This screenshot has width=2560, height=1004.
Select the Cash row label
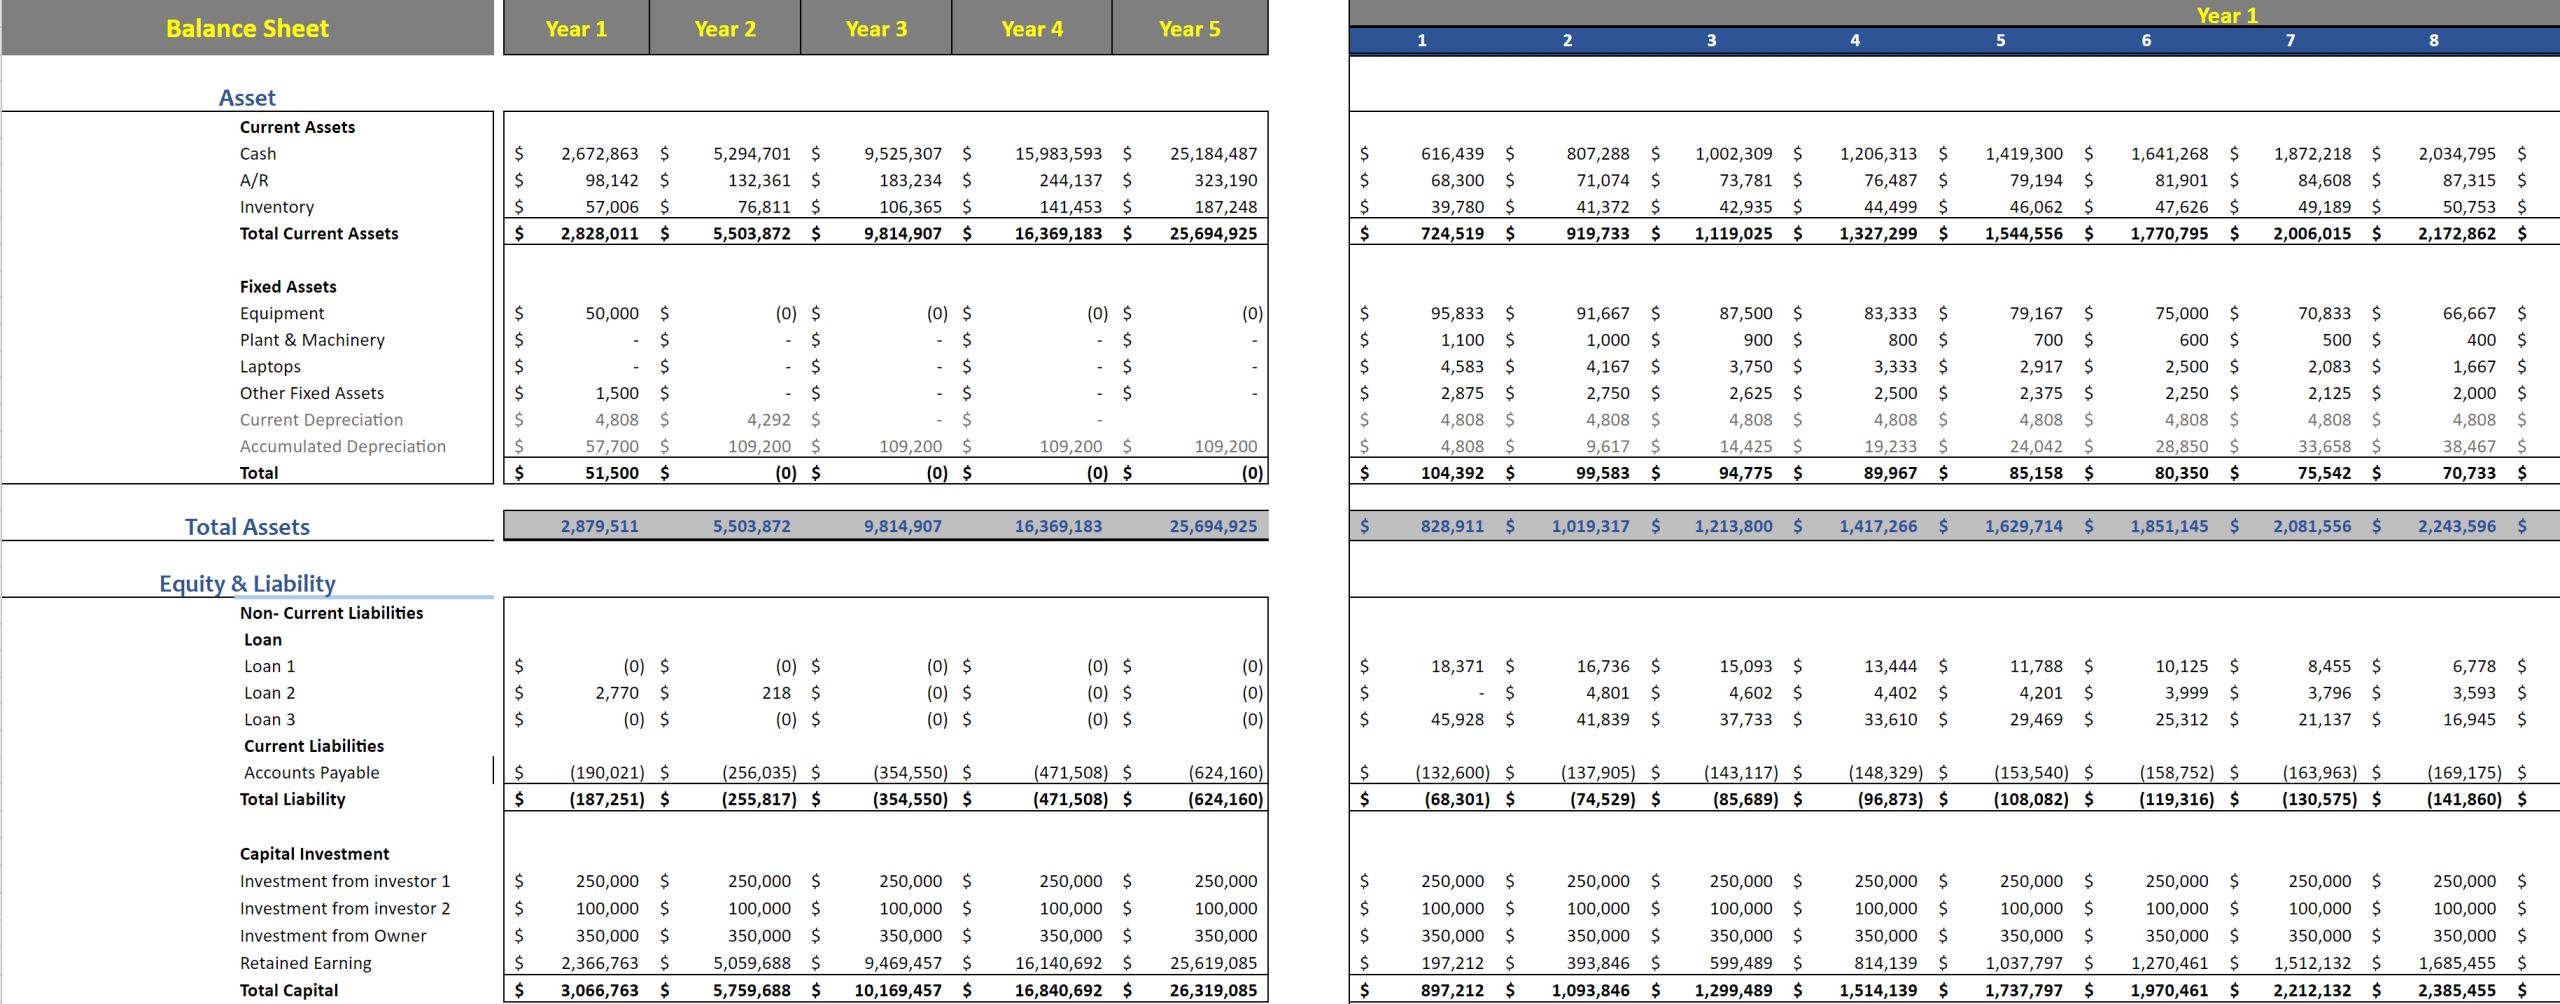click(258, 153)
